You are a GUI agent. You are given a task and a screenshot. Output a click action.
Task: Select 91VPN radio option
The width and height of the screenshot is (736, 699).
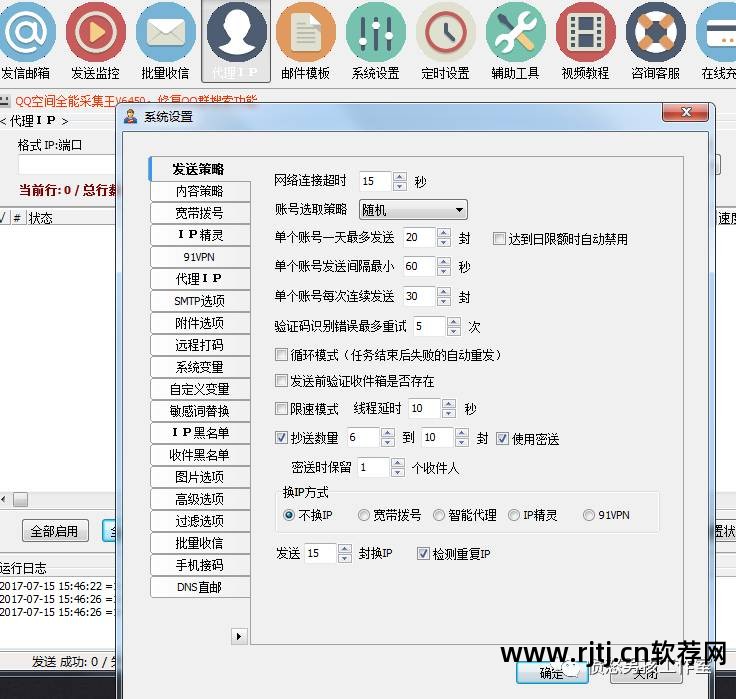pos(589,515)
